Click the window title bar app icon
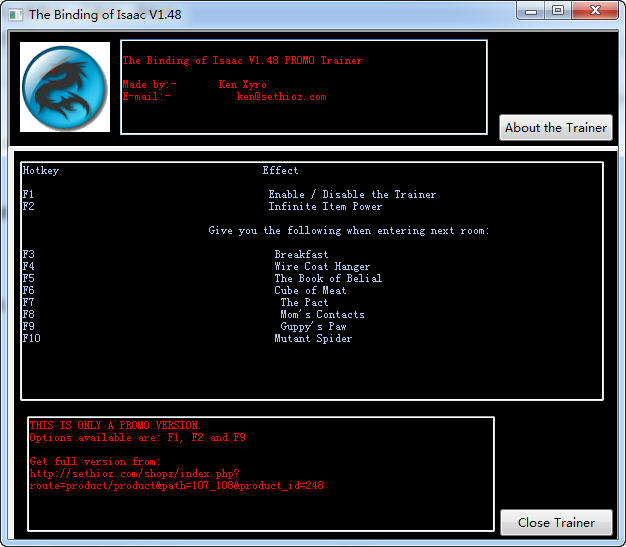 coord(16,15)
